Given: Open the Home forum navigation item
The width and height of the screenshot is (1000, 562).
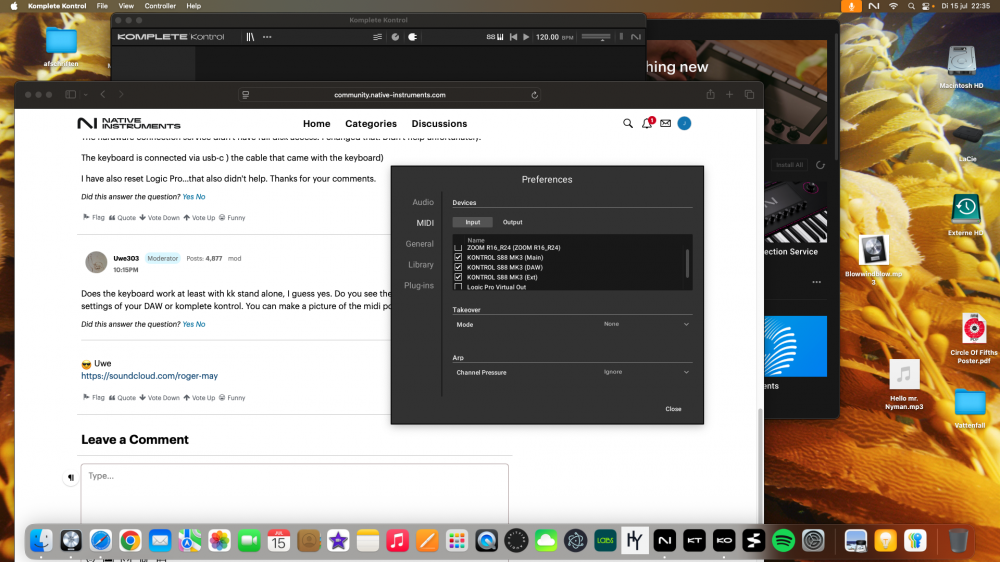Looking at the screenshot, I should 316,124.
